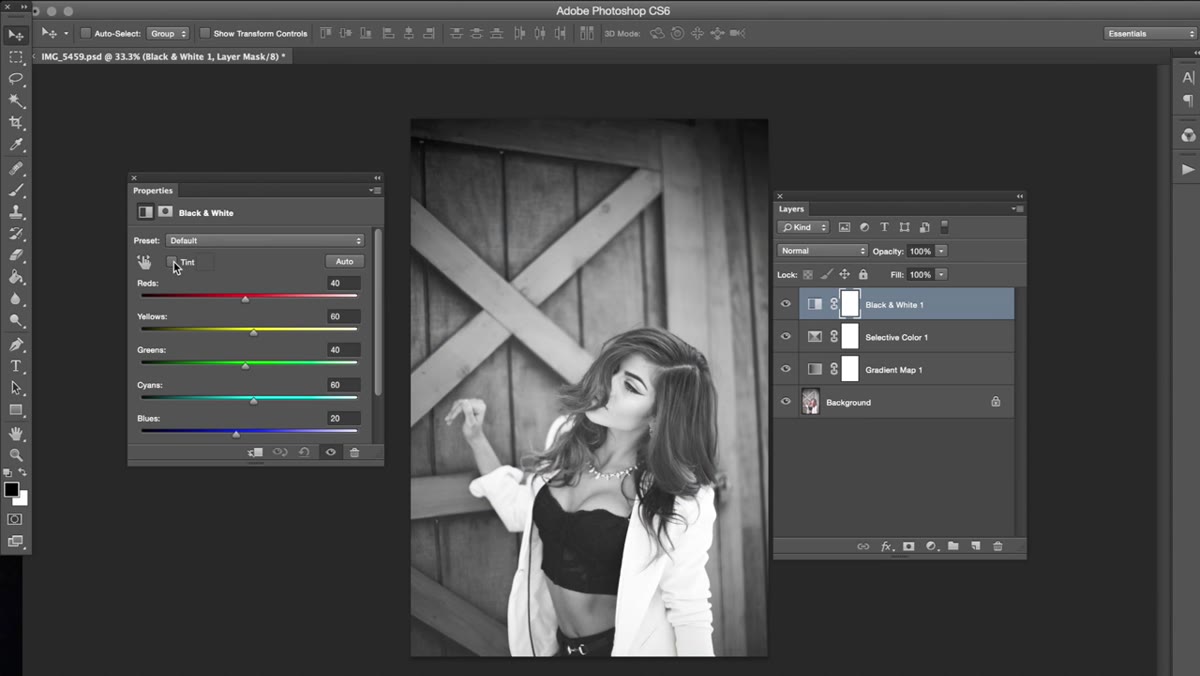
Task: Create a new layer in Layers panel
Action: tap(975, 547)
